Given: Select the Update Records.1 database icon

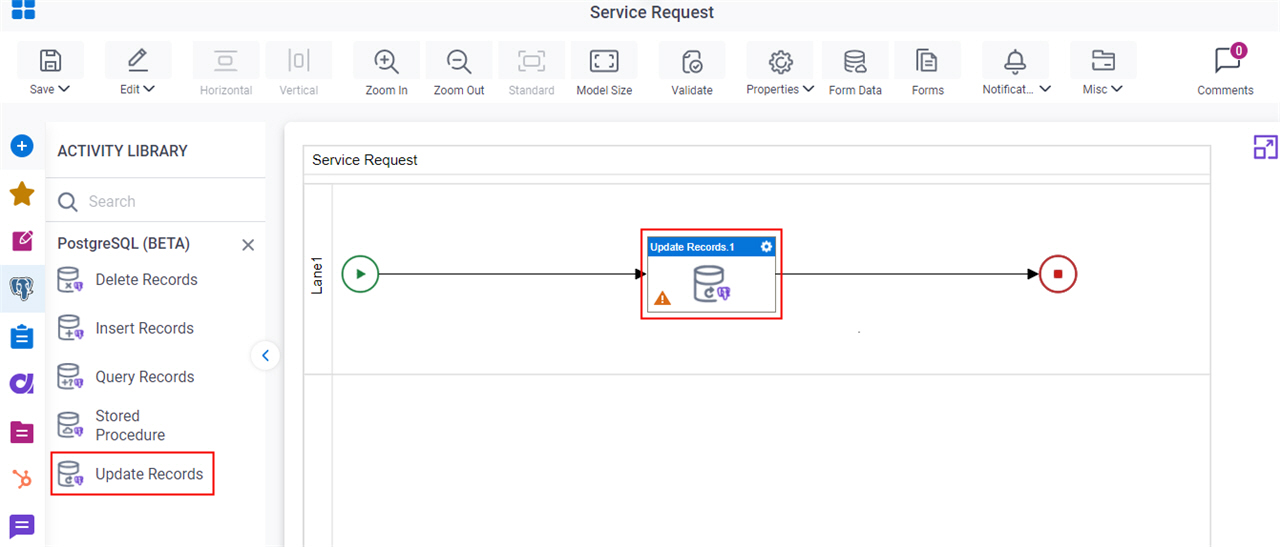Looking at the screenshot, I should 711,284.
